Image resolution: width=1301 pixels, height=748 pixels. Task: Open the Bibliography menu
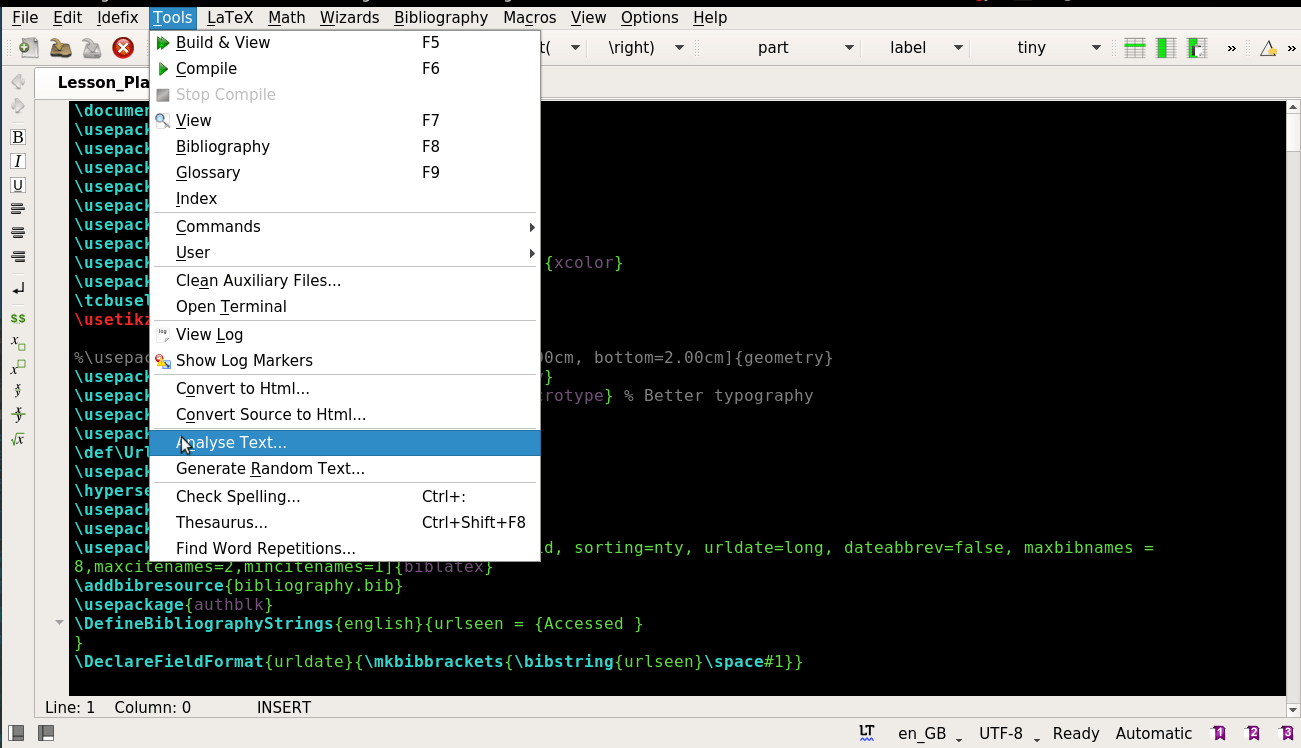click(x=441, y=17)
